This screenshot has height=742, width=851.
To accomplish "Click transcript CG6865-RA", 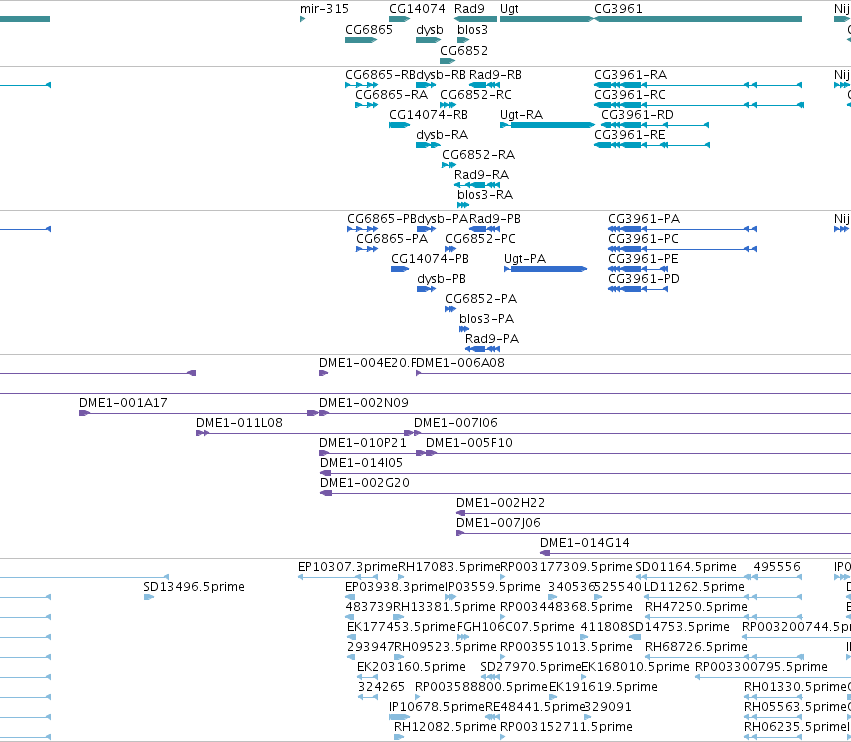I will 367,105.
